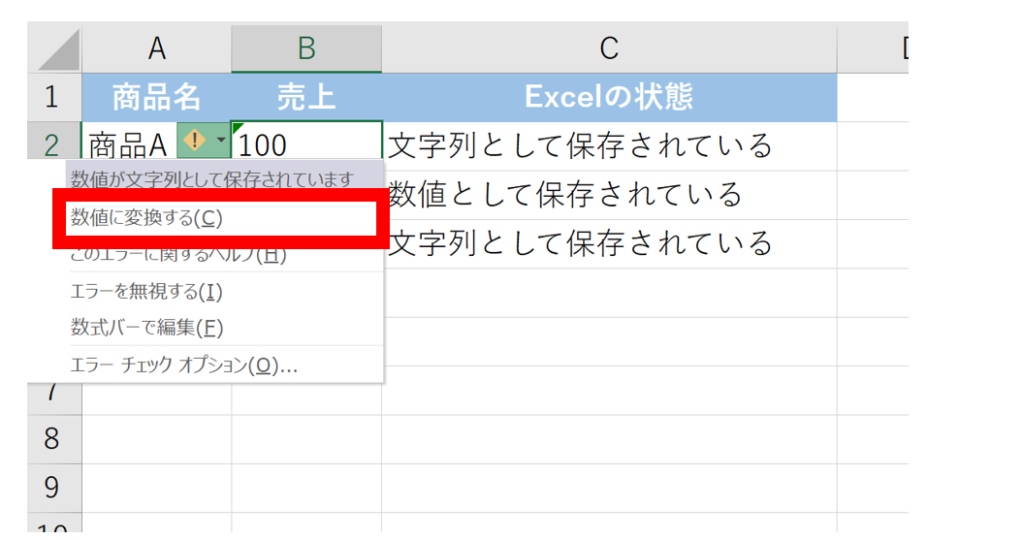Click the error warning exclamation icon
Viewport: 1024px width, 540px height.
[195, 143]
